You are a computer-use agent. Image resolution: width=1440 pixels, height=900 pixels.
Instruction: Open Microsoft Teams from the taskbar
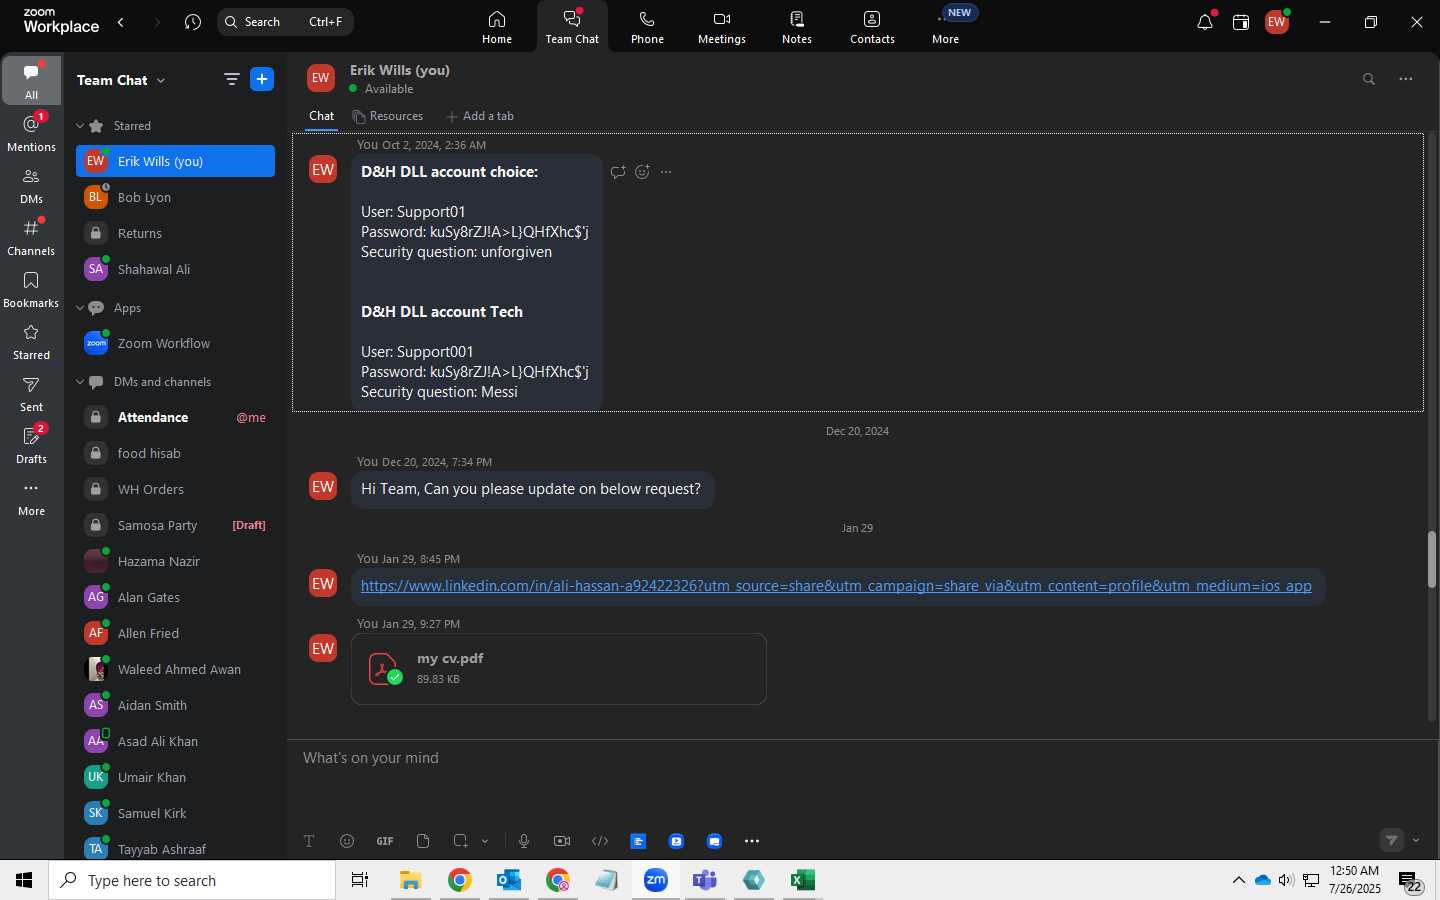[705, 880]
